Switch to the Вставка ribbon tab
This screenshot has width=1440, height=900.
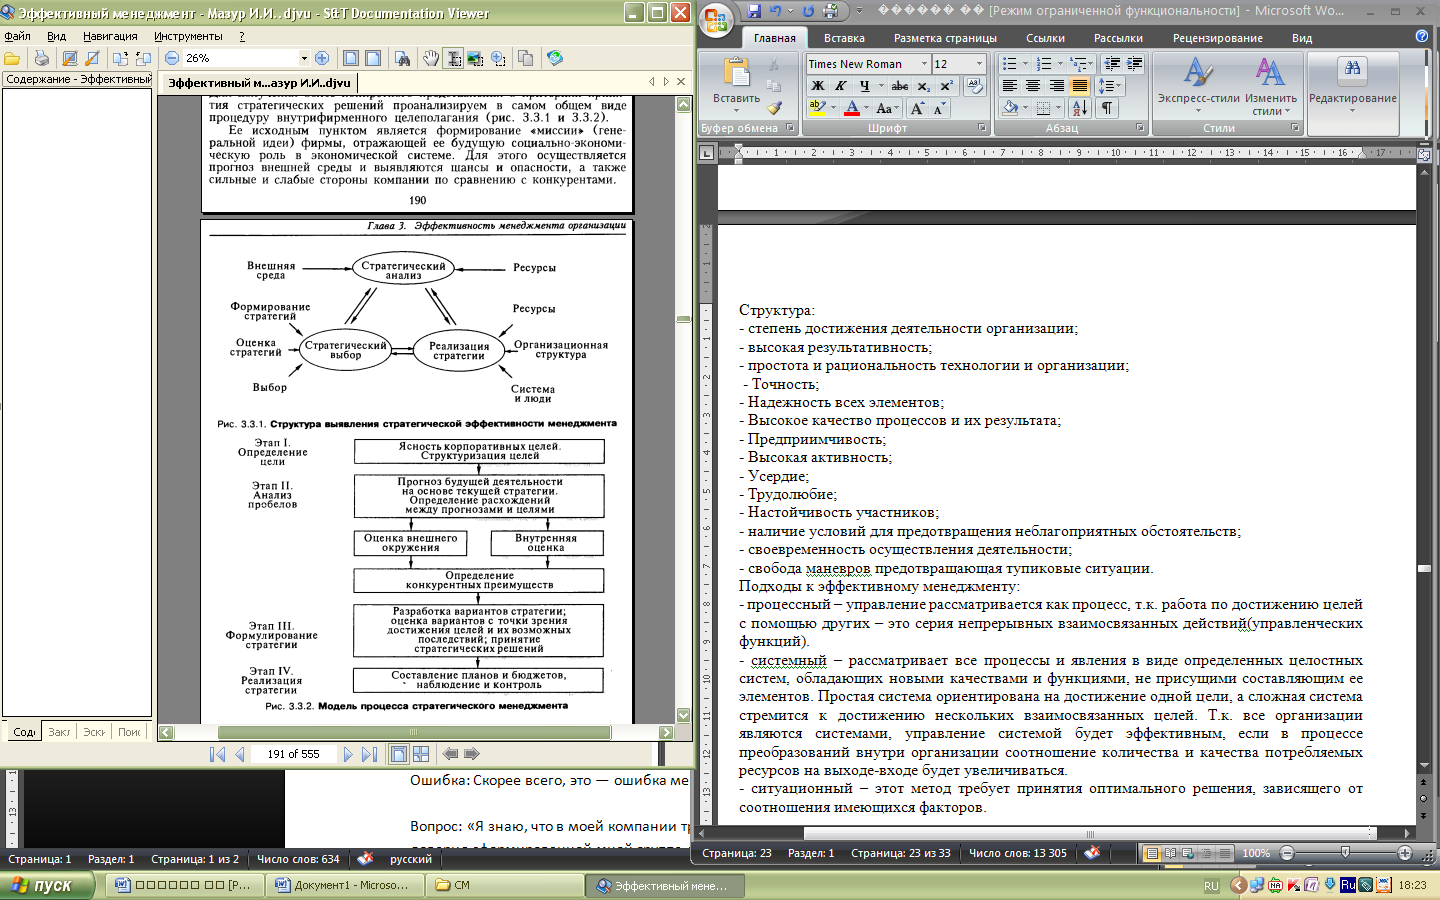pyautogui.click(x=844, y=38)
